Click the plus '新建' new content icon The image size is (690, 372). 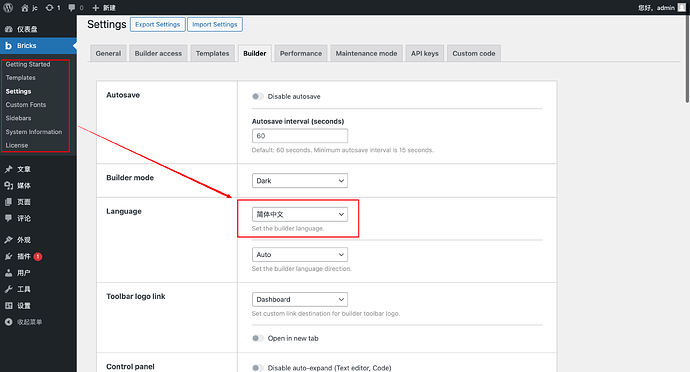tap(95, 8)
